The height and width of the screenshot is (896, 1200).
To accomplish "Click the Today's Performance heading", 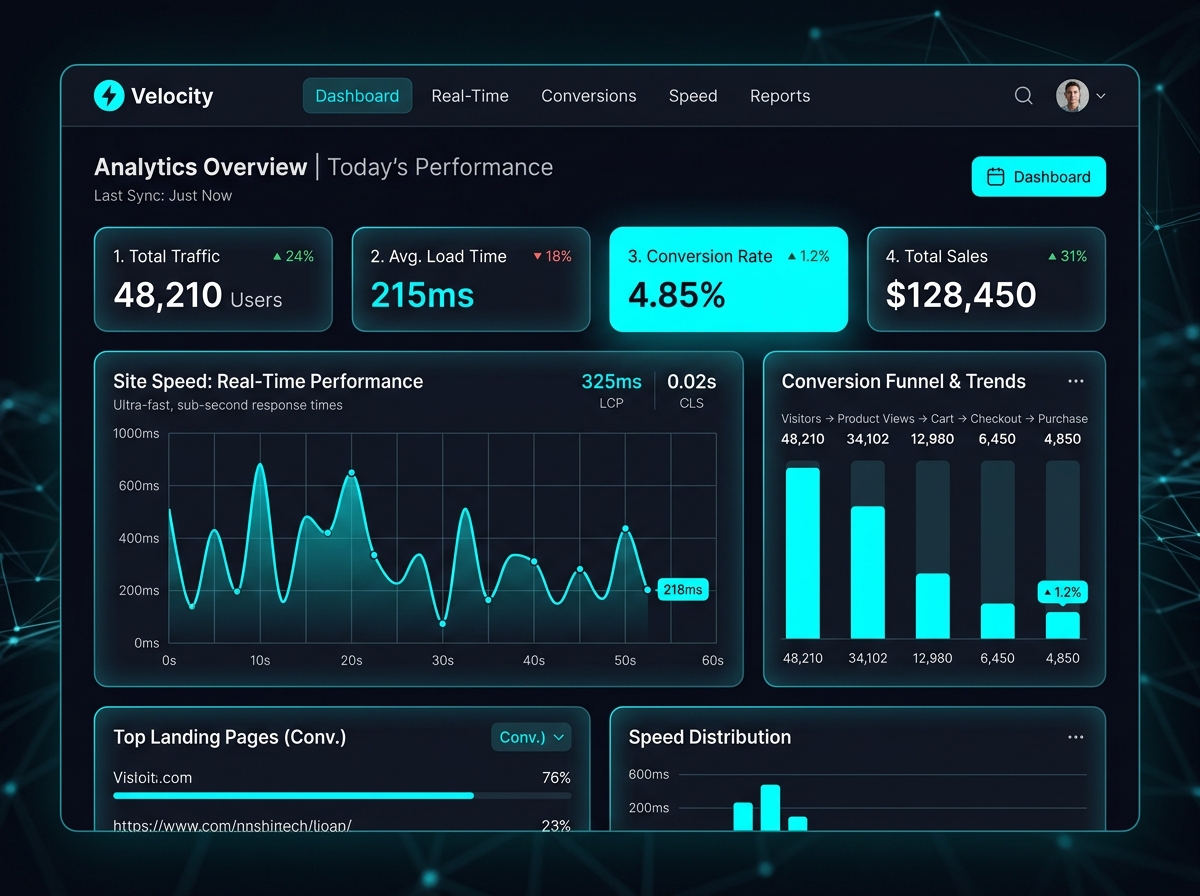I will (x=440, y=167).
